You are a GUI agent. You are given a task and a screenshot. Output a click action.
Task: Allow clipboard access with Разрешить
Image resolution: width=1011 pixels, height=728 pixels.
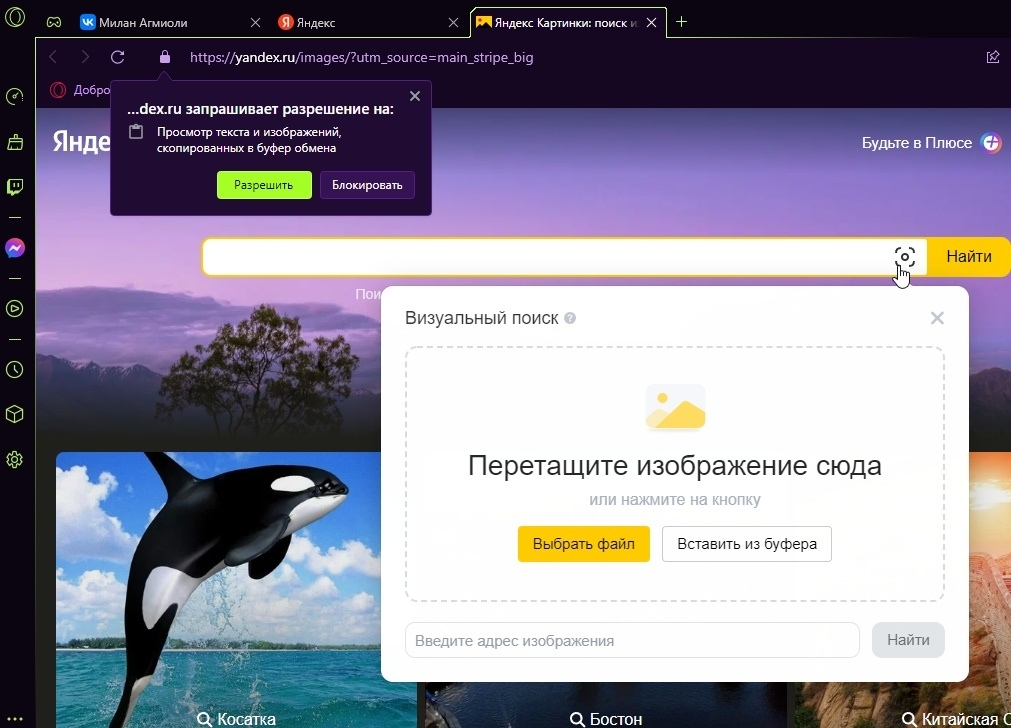(x=264, y=185)
